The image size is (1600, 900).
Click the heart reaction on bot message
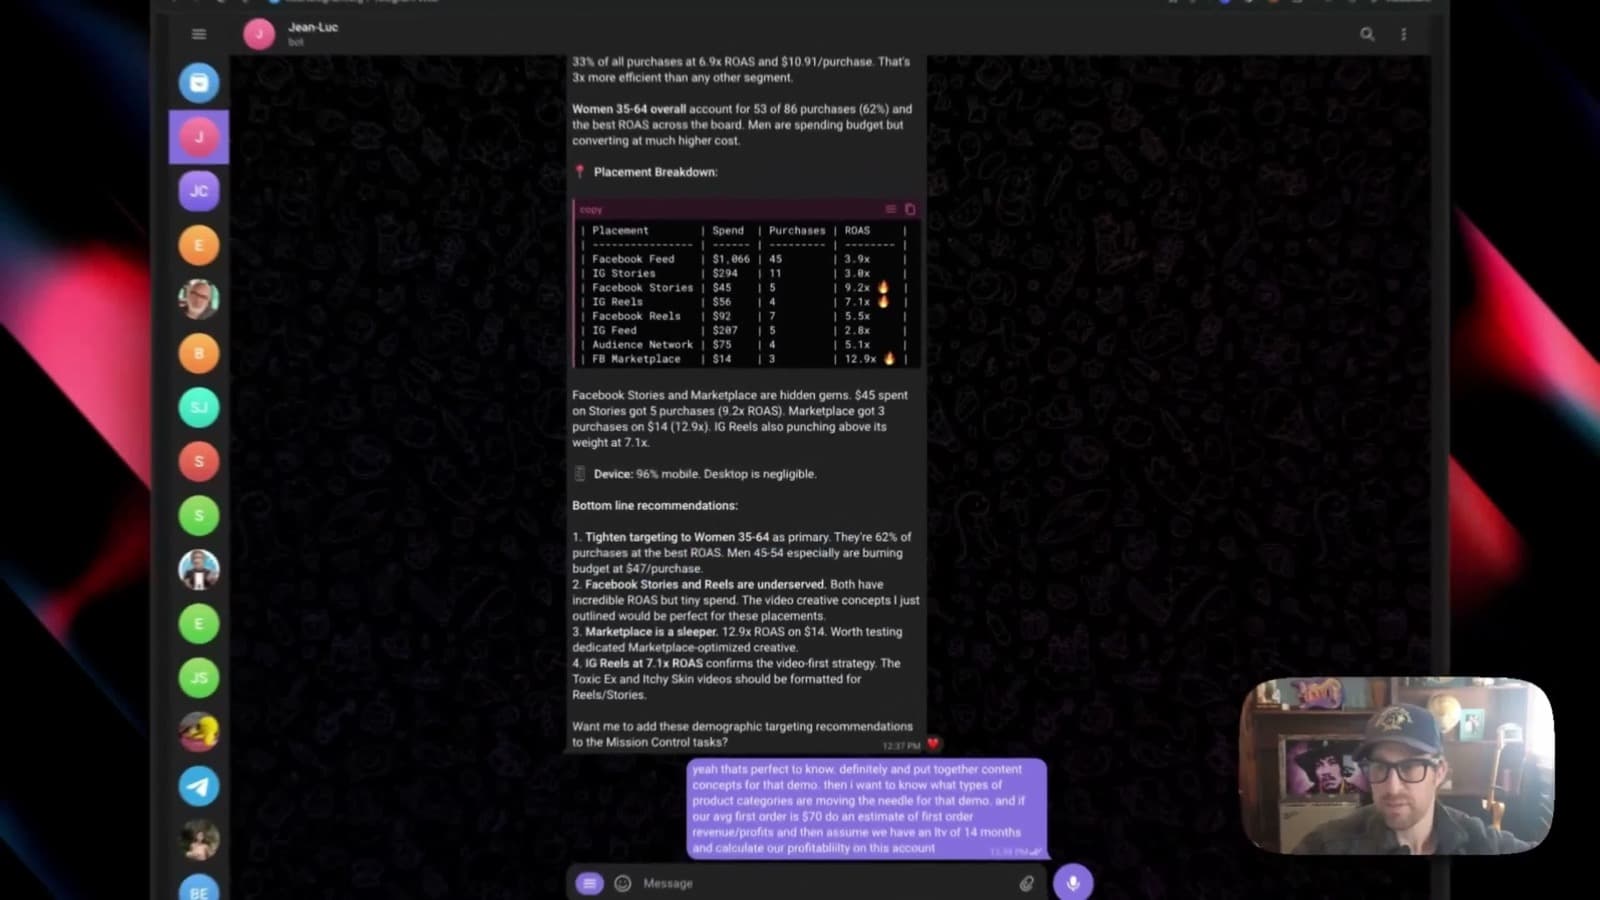[x=933, y=743]
